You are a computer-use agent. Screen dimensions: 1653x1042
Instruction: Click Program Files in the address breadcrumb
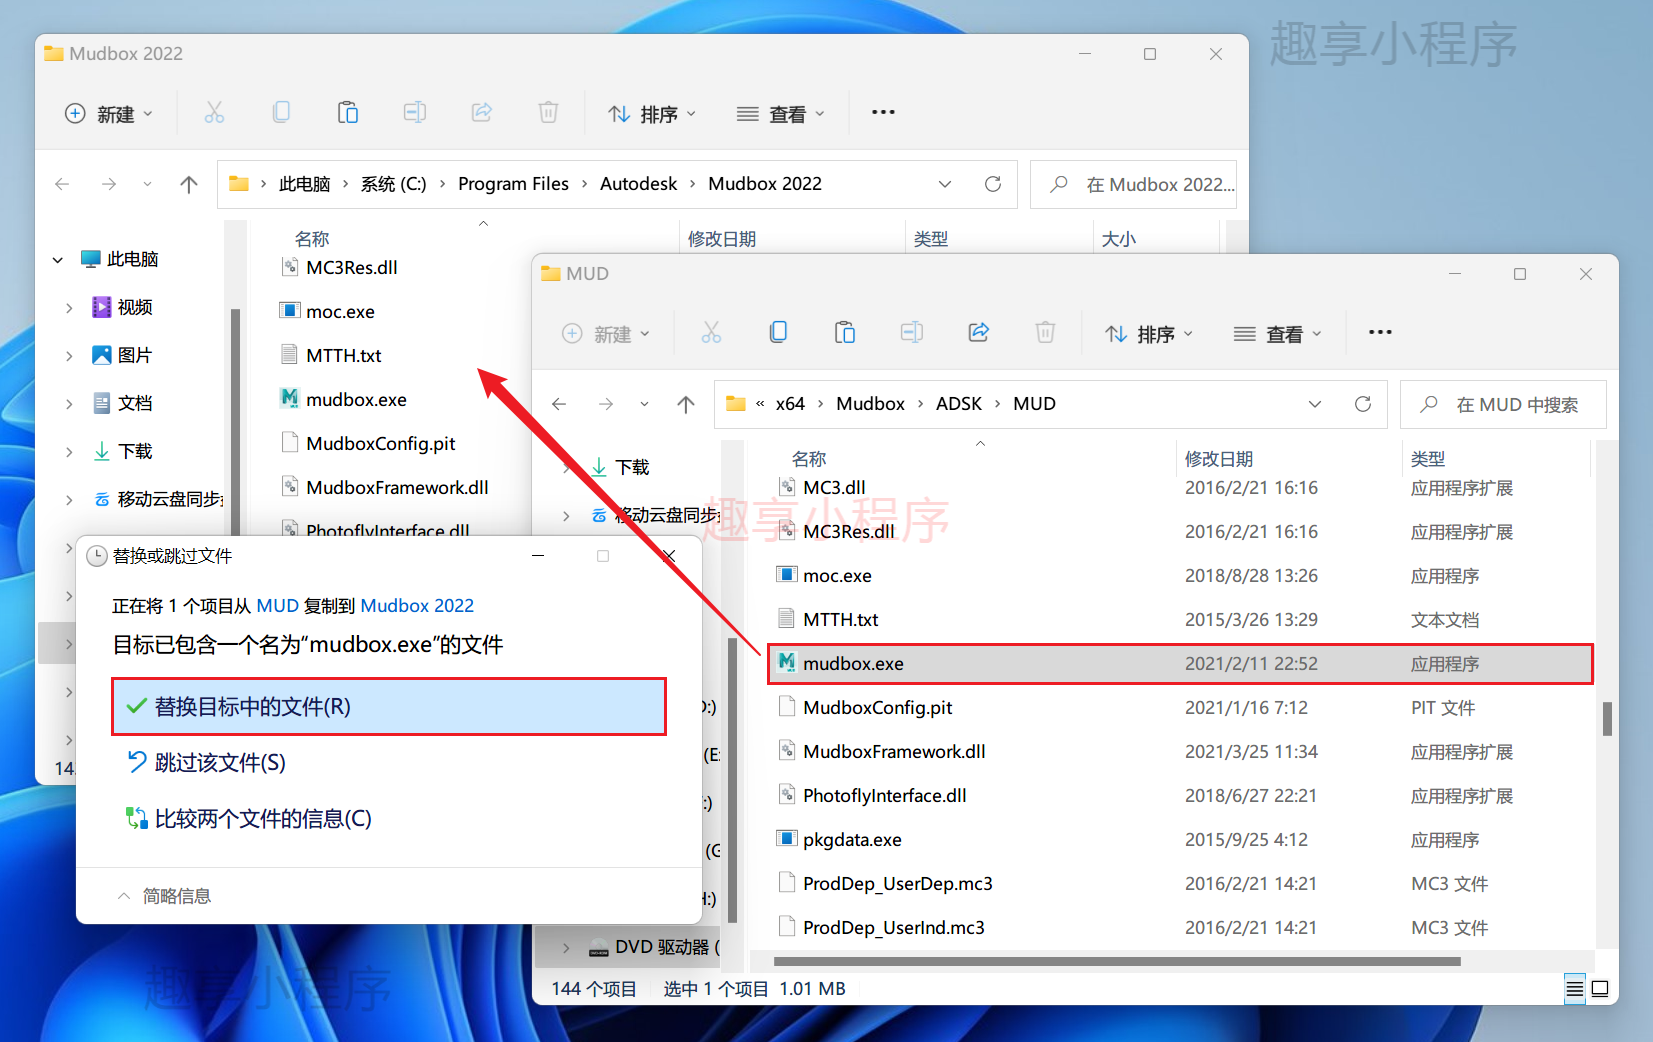(513, 184)
